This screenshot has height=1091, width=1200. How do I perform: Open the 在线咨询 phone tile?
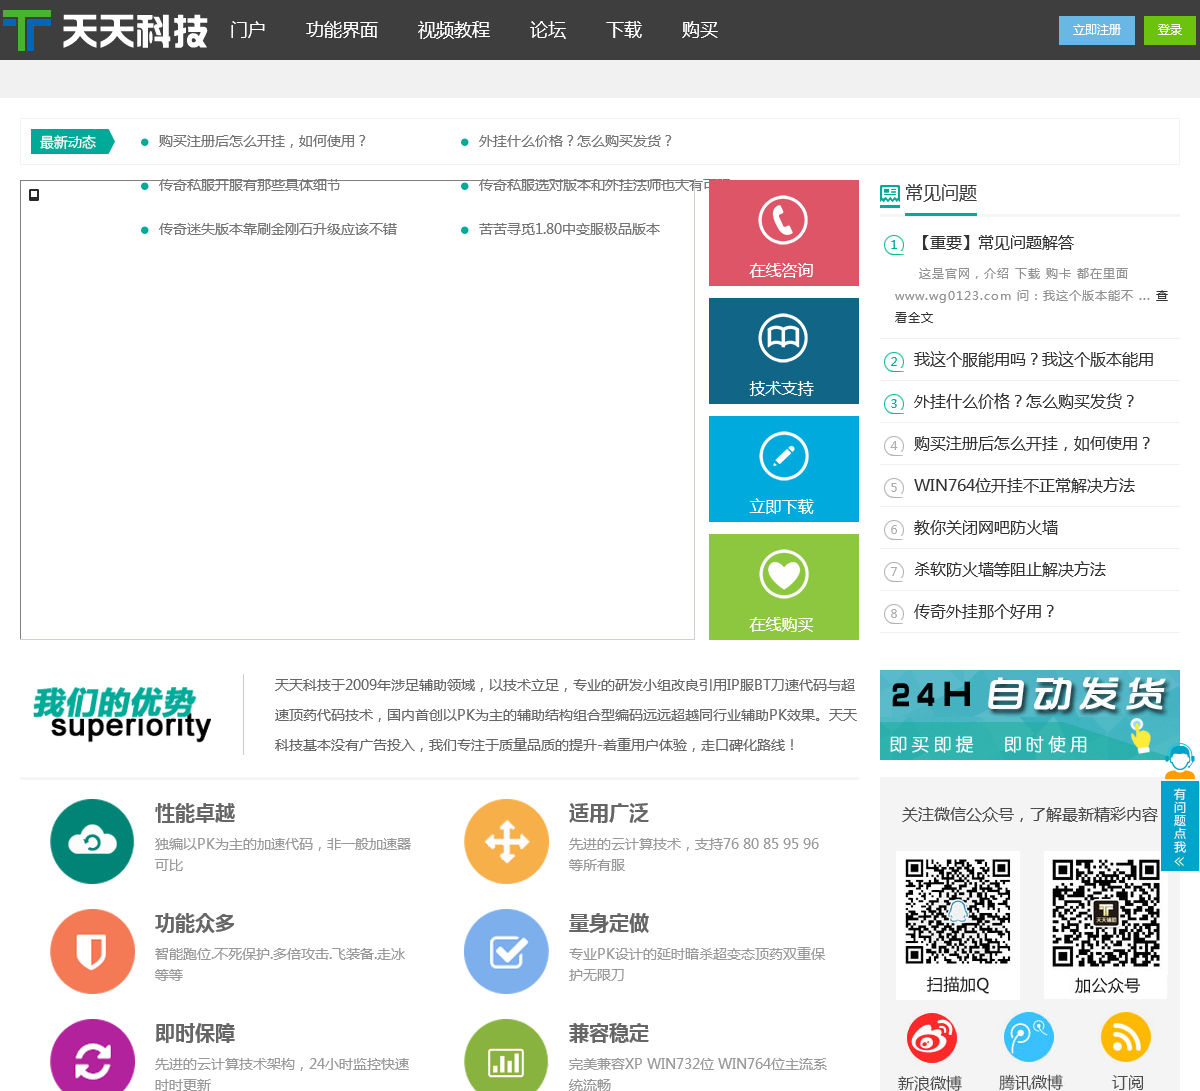[x=784, y=233]
